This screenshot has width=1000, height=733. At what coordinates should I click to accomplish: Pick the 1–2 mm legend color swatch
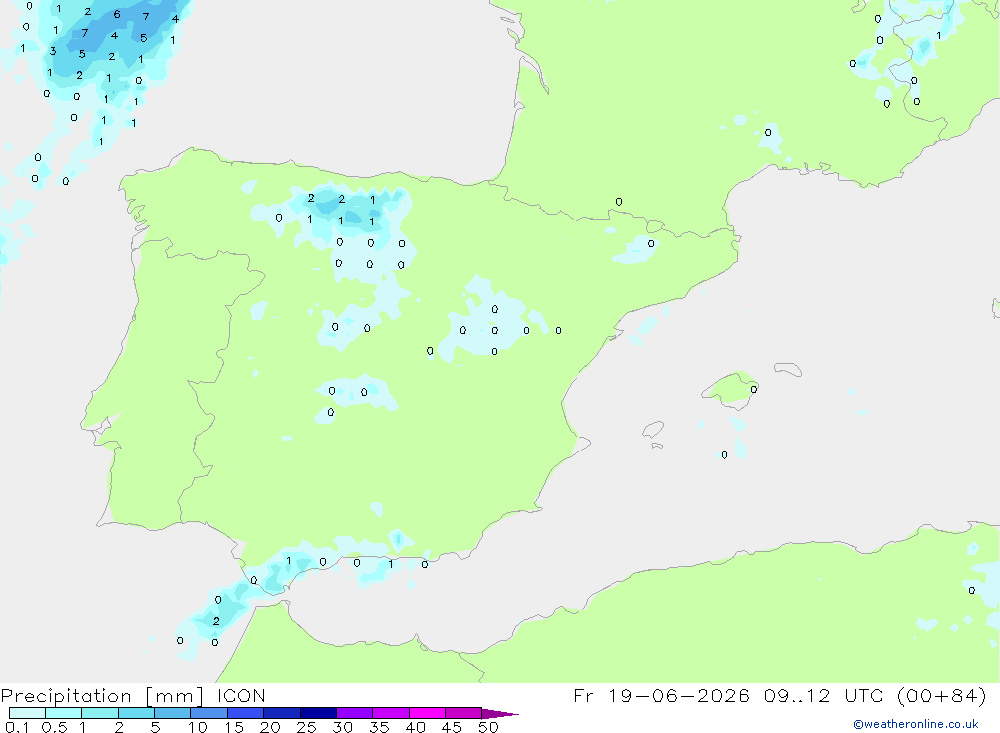pos(100,713)
